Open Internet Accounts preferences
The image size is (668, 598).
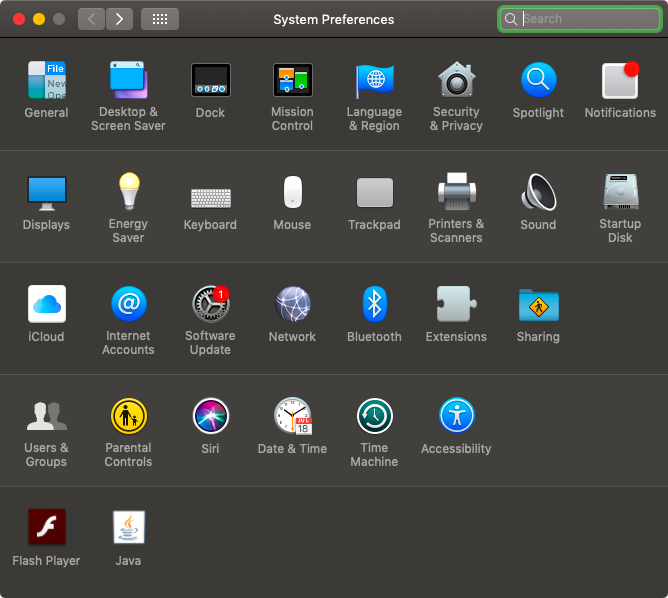point(129,304)
